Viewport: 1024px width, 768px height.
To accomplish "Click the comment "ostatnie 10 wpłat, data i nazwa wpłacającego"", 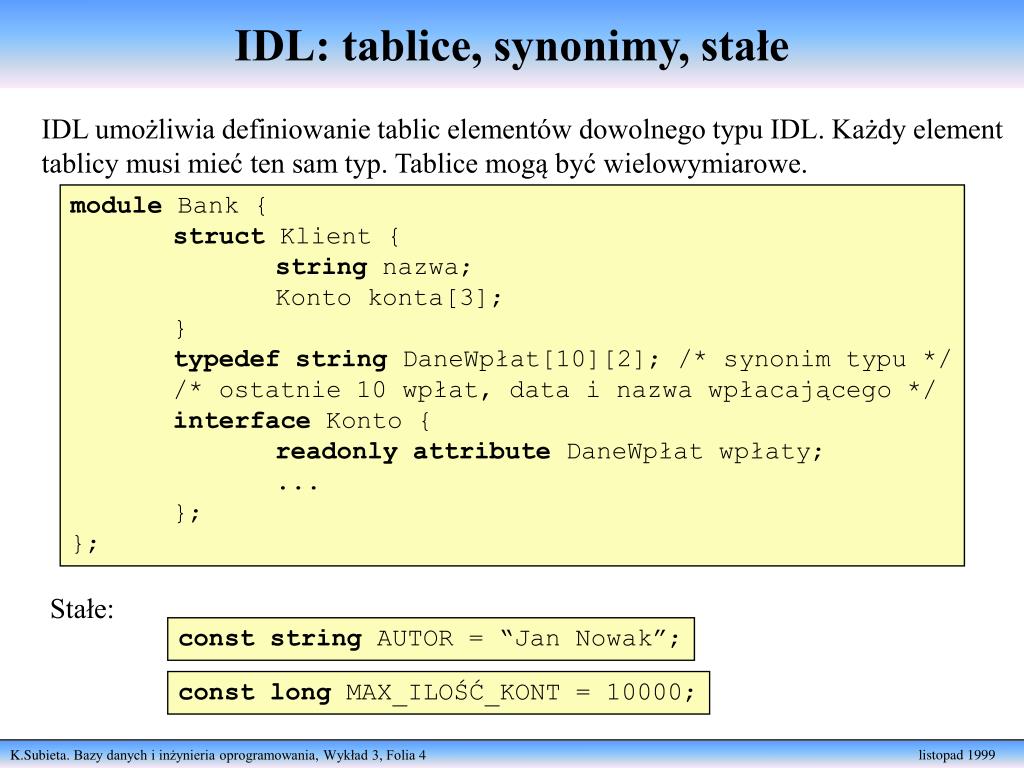I will point(555,391).
